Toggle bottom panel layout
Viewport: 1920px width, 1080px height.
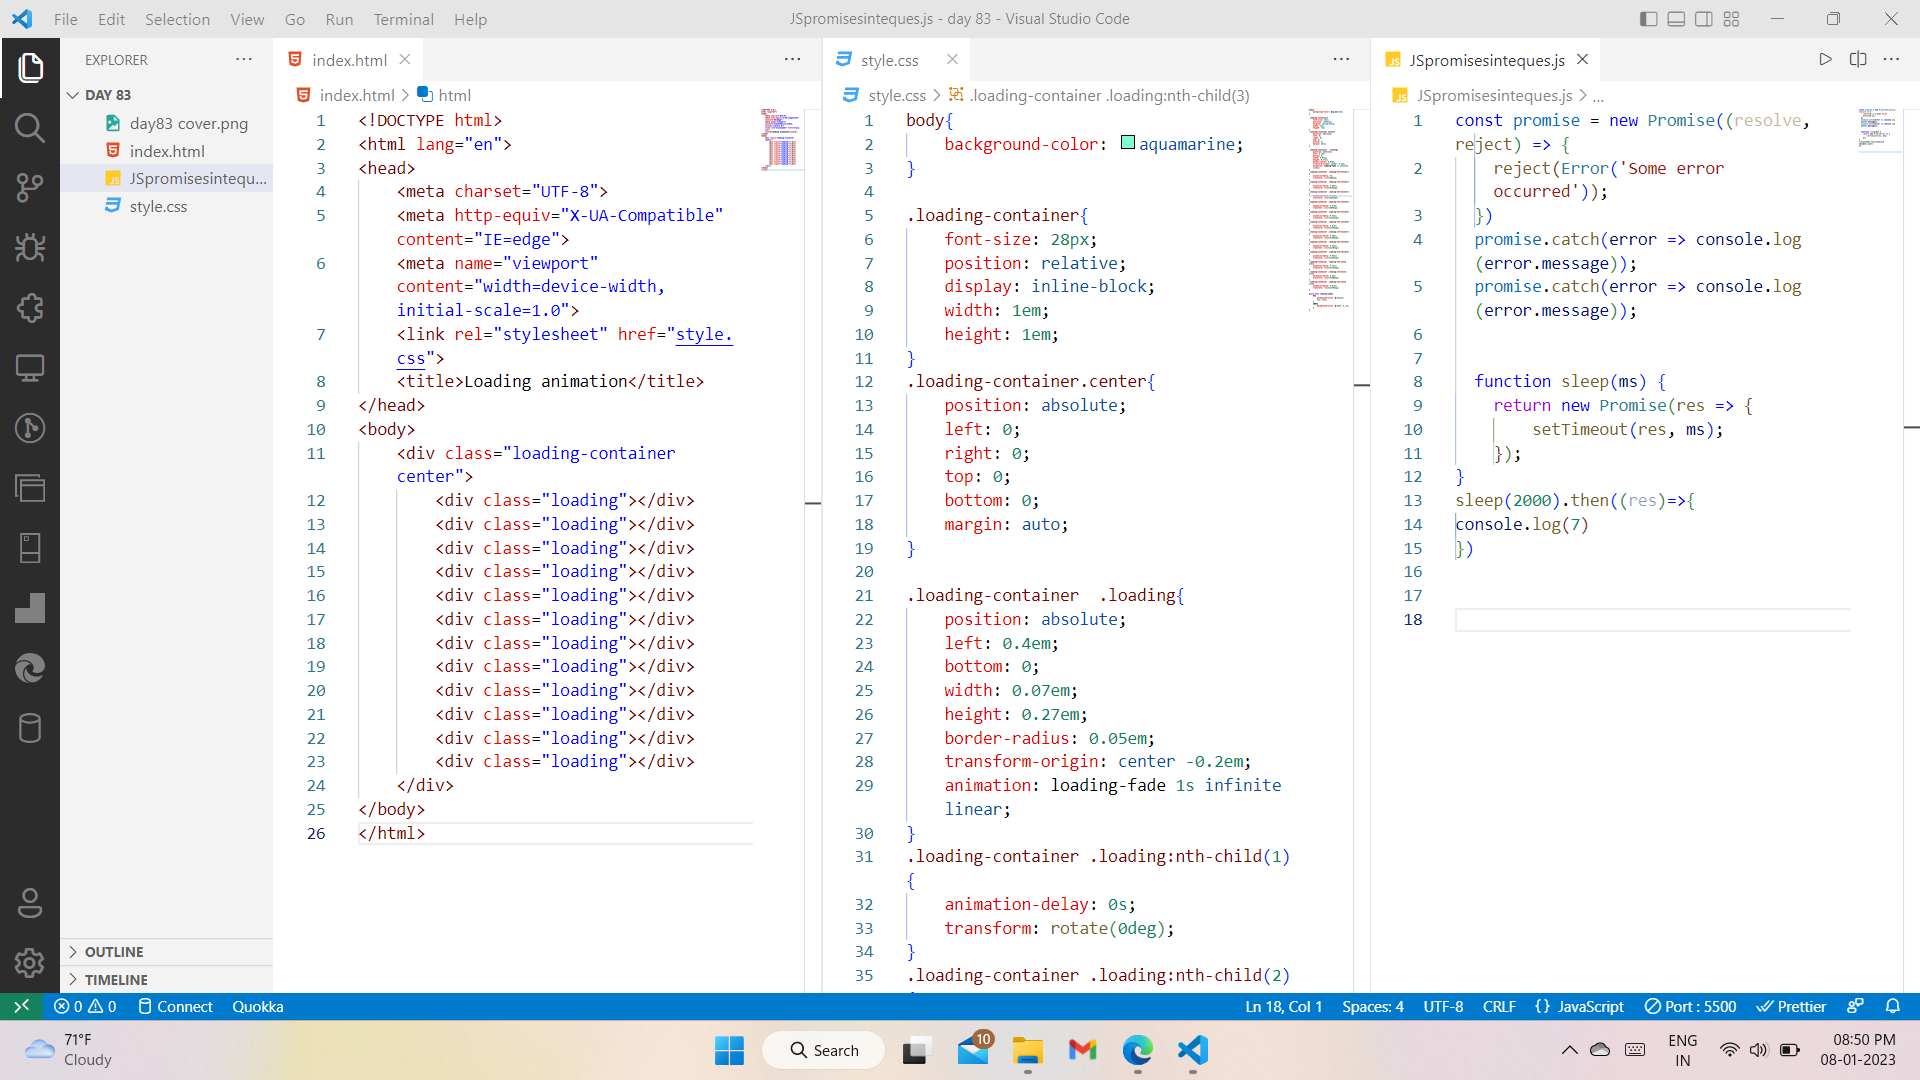pyautogui.click(x=1677, y=19)
